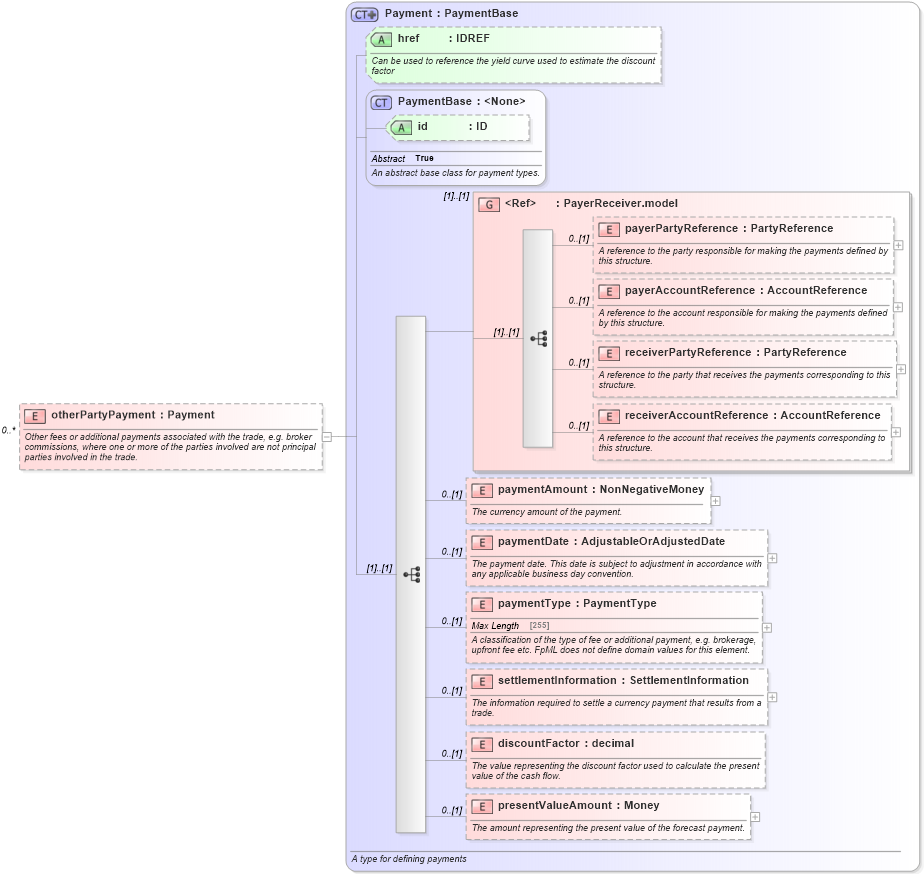The height and width of the screenshot is (874, 924).
Task: Click the CT icon beside Payment : PaymentBase
Action: point(364,14)
